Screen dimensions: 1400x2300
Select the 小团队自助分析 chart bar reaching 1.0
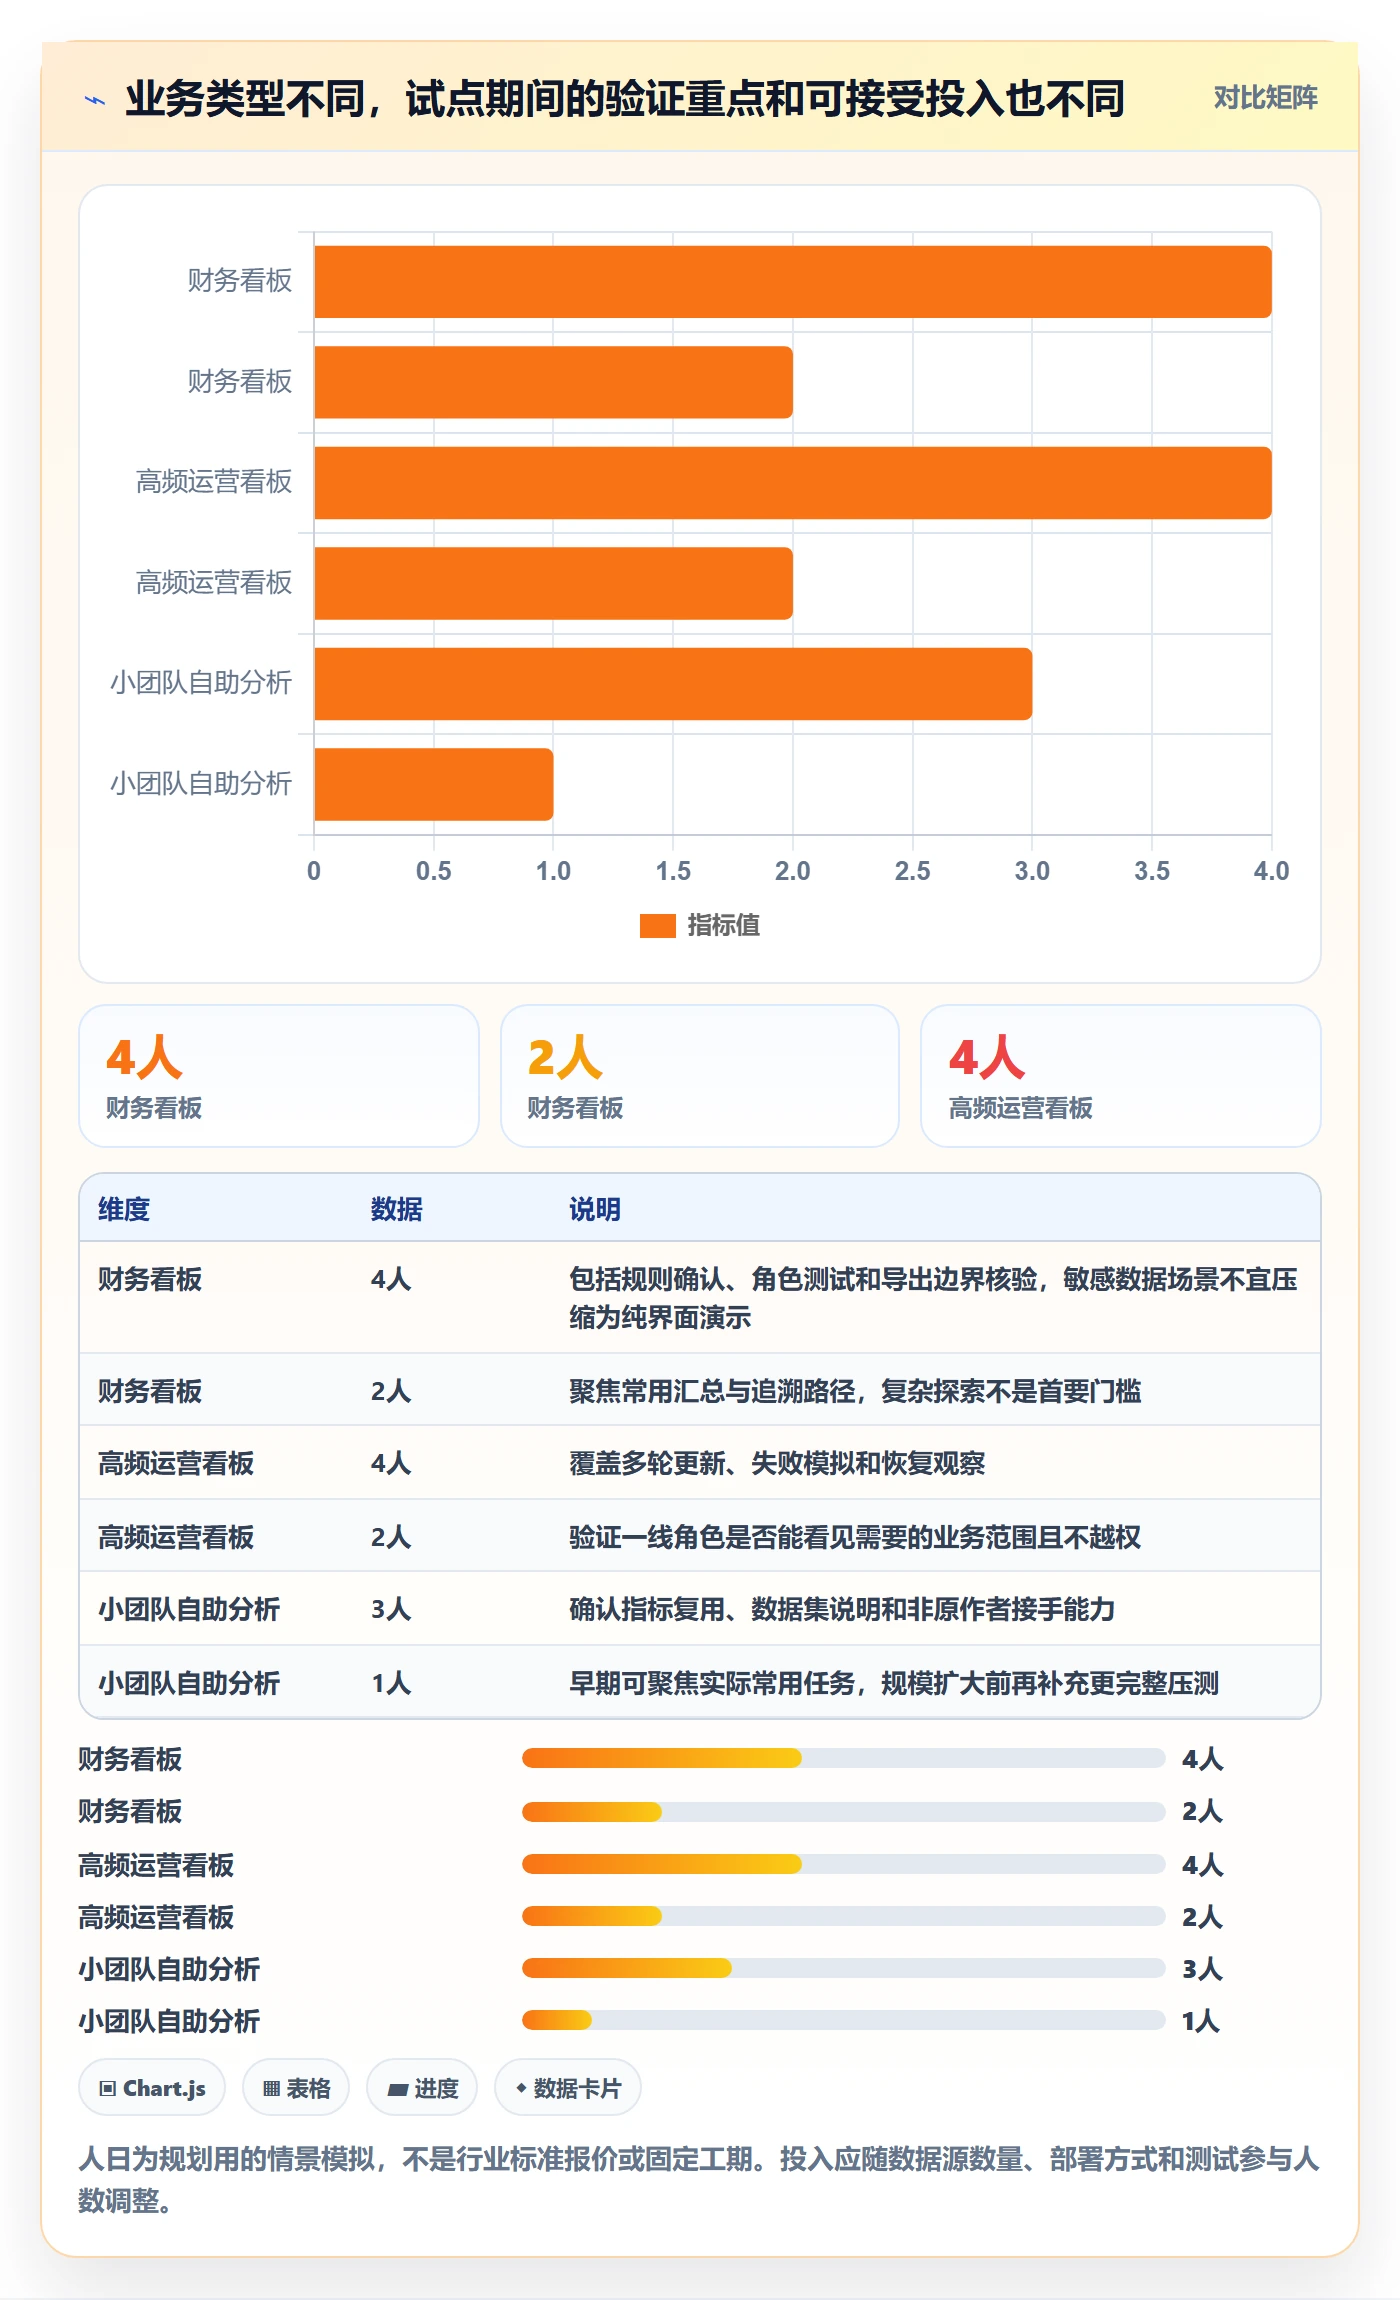click(x=433, y=784)
